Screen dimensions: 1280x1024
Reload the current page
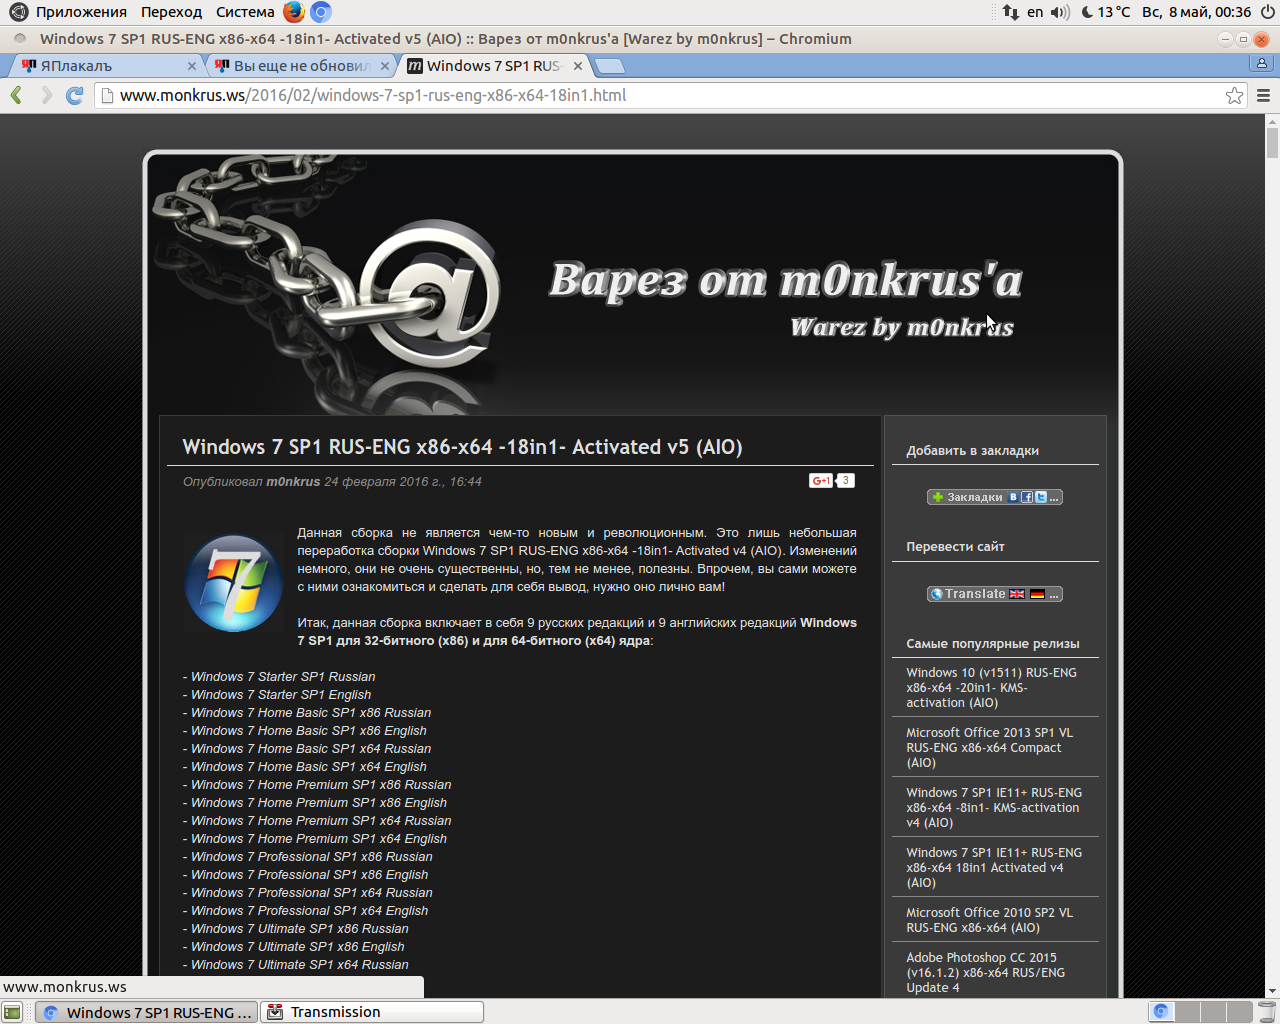(x=74, y=95)
